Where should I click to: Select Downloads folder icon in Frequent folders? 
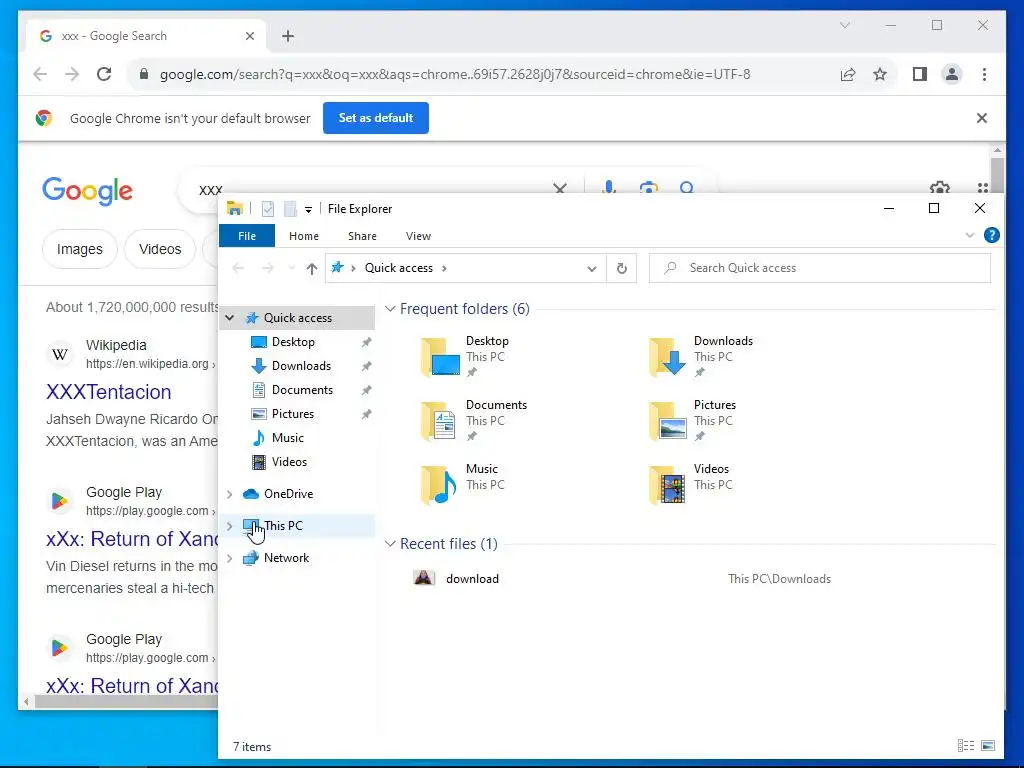667,357
